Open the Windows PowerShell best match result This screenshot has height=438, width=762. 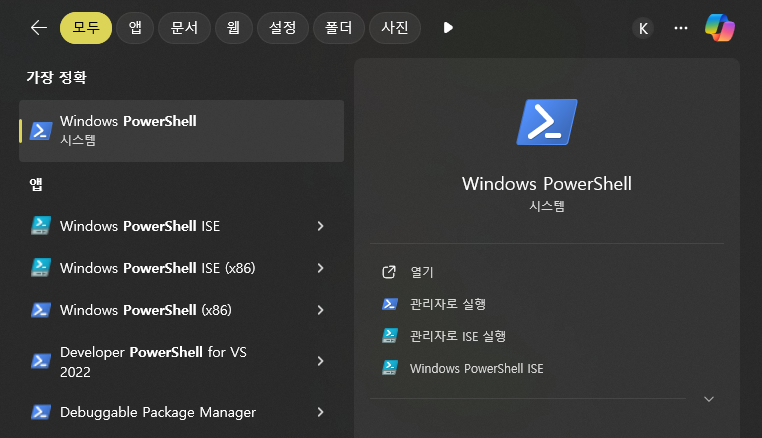(x=181, y=131)
